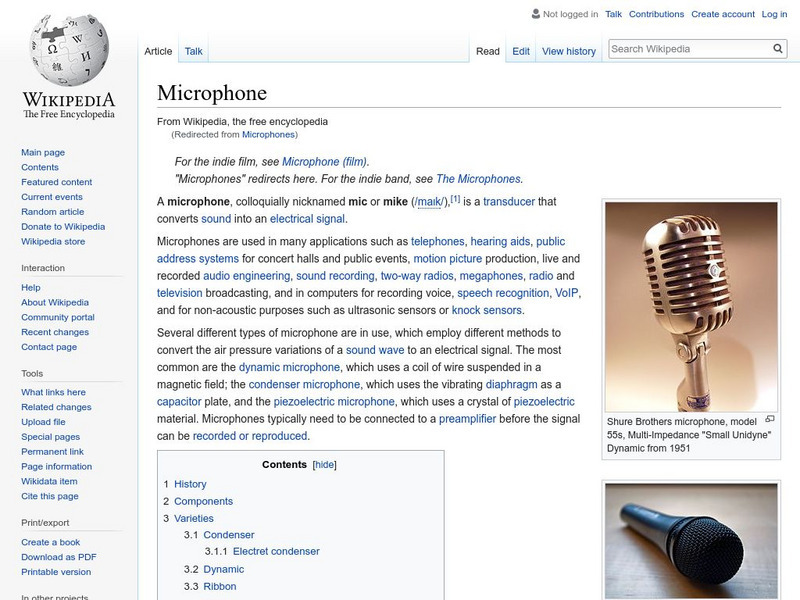800x600 pixels.
Task: Open sidebar Contents link
Action: [x=40, y=167]
